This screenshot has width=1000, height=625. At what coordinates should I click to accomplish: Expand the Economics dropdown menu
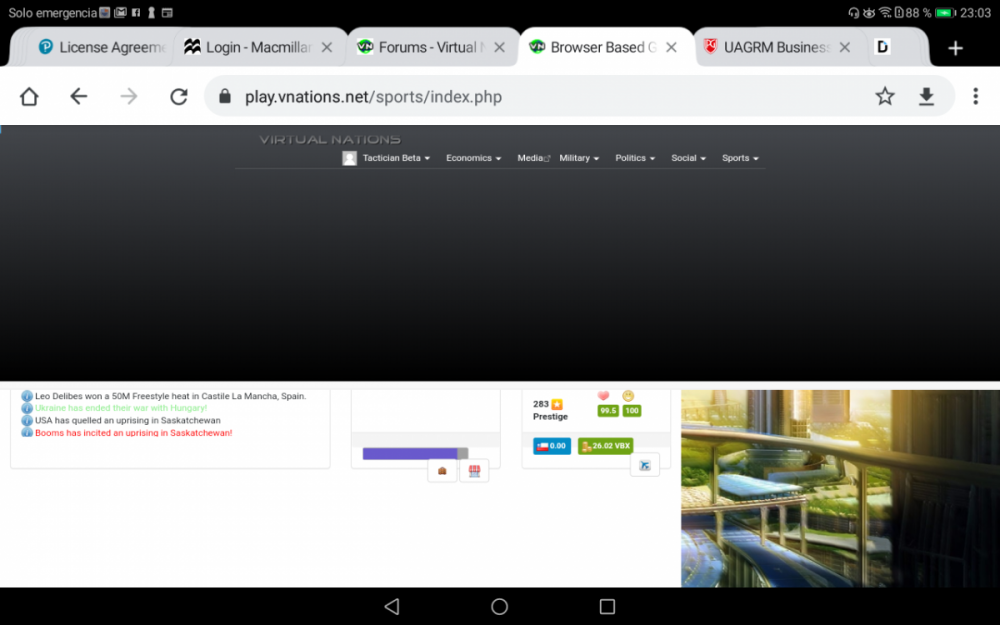tap(473, 158)
